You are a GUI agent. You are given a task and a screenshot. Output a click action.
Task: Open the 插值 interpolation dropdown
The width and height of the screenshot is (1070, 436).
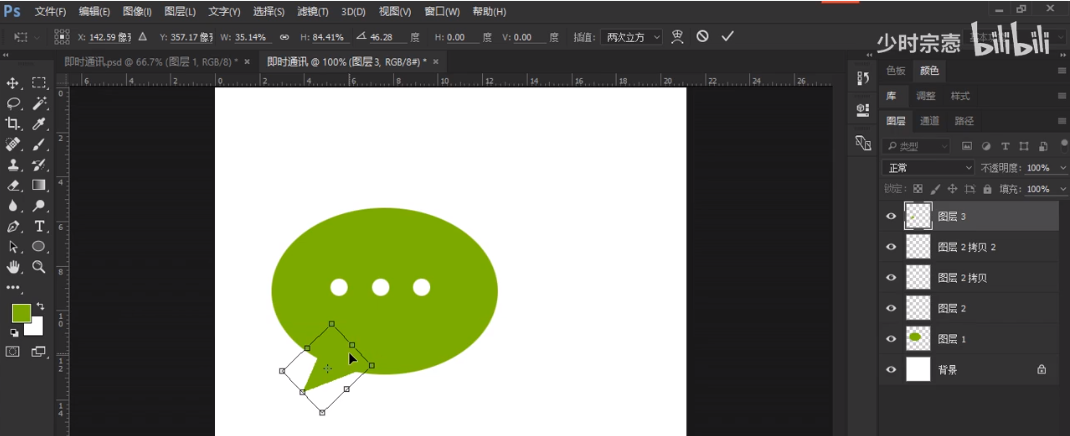(631, 37)
